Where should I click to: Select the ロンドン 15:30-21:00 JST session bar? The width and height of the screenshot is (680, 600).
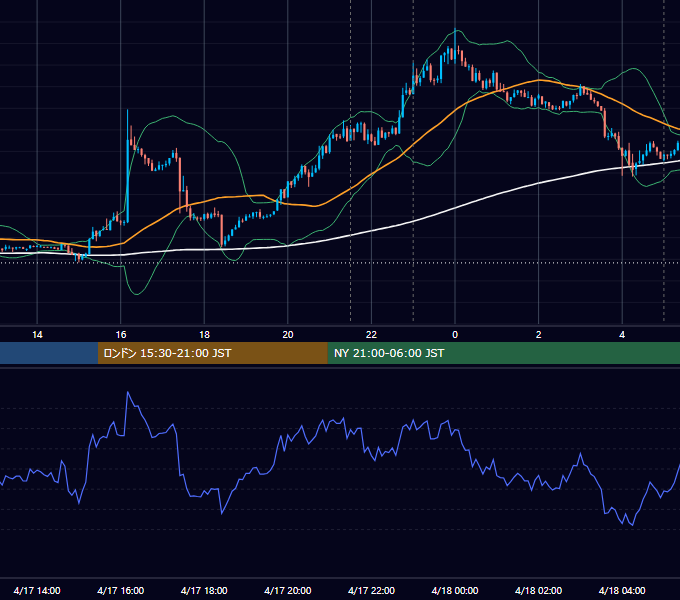coord(212,353)
